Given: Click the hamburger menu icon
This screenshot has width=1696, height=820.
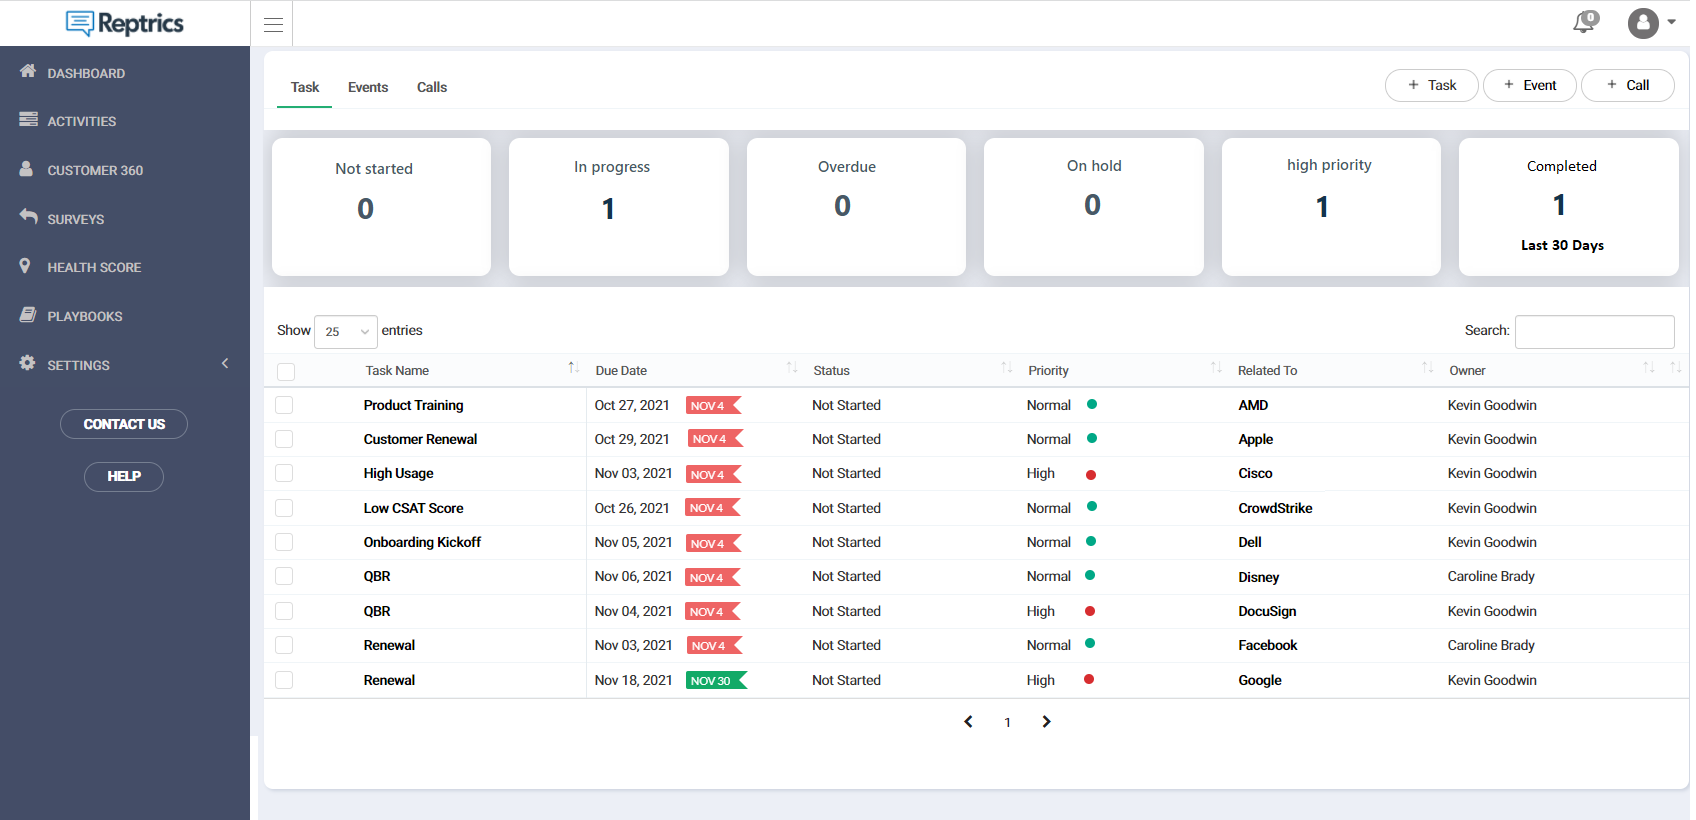Looking at the screenshot, I should point(273,25).
